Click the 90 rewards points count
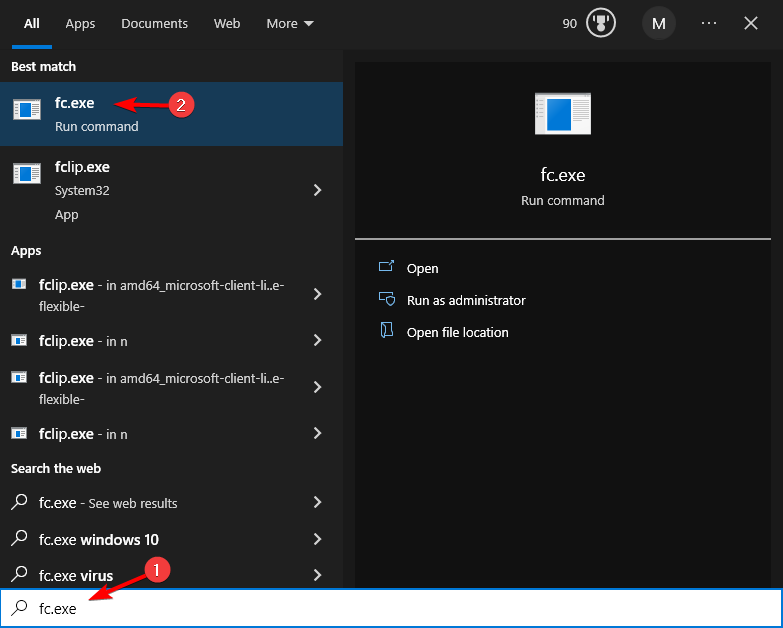 click(x=569, y=23)
